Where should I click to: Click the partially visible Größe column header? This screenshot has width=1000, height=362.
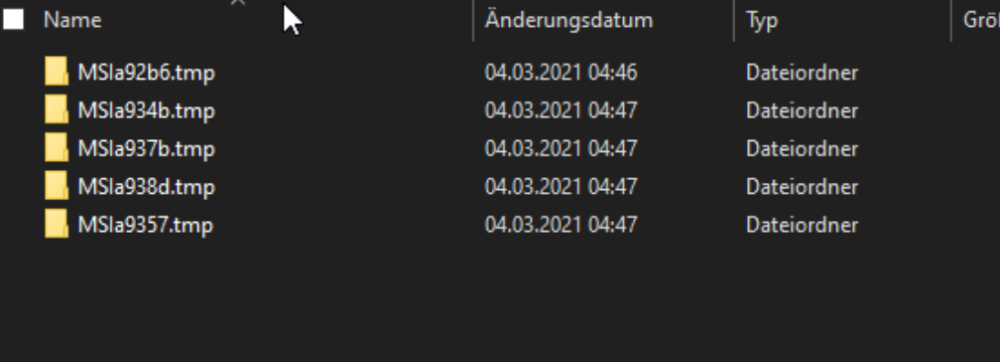coord(981,20)
